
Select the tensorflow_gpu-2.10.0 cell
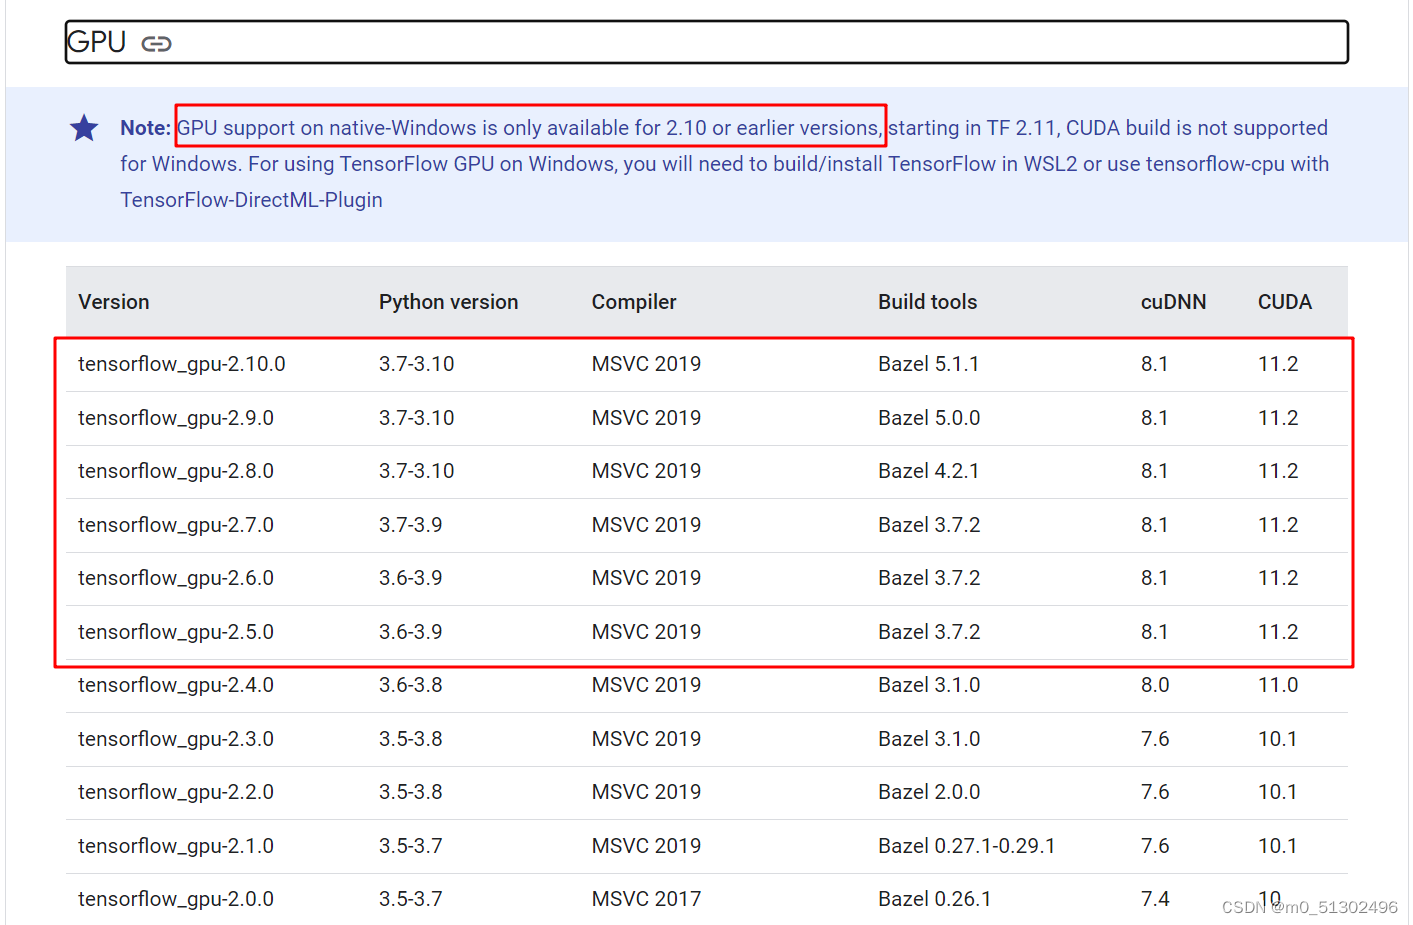[182, 364]
